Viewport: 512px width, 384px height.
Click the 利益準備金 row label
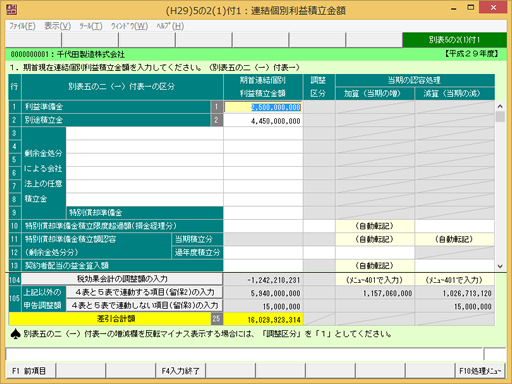pyautogui.click(x=44, y=107)
